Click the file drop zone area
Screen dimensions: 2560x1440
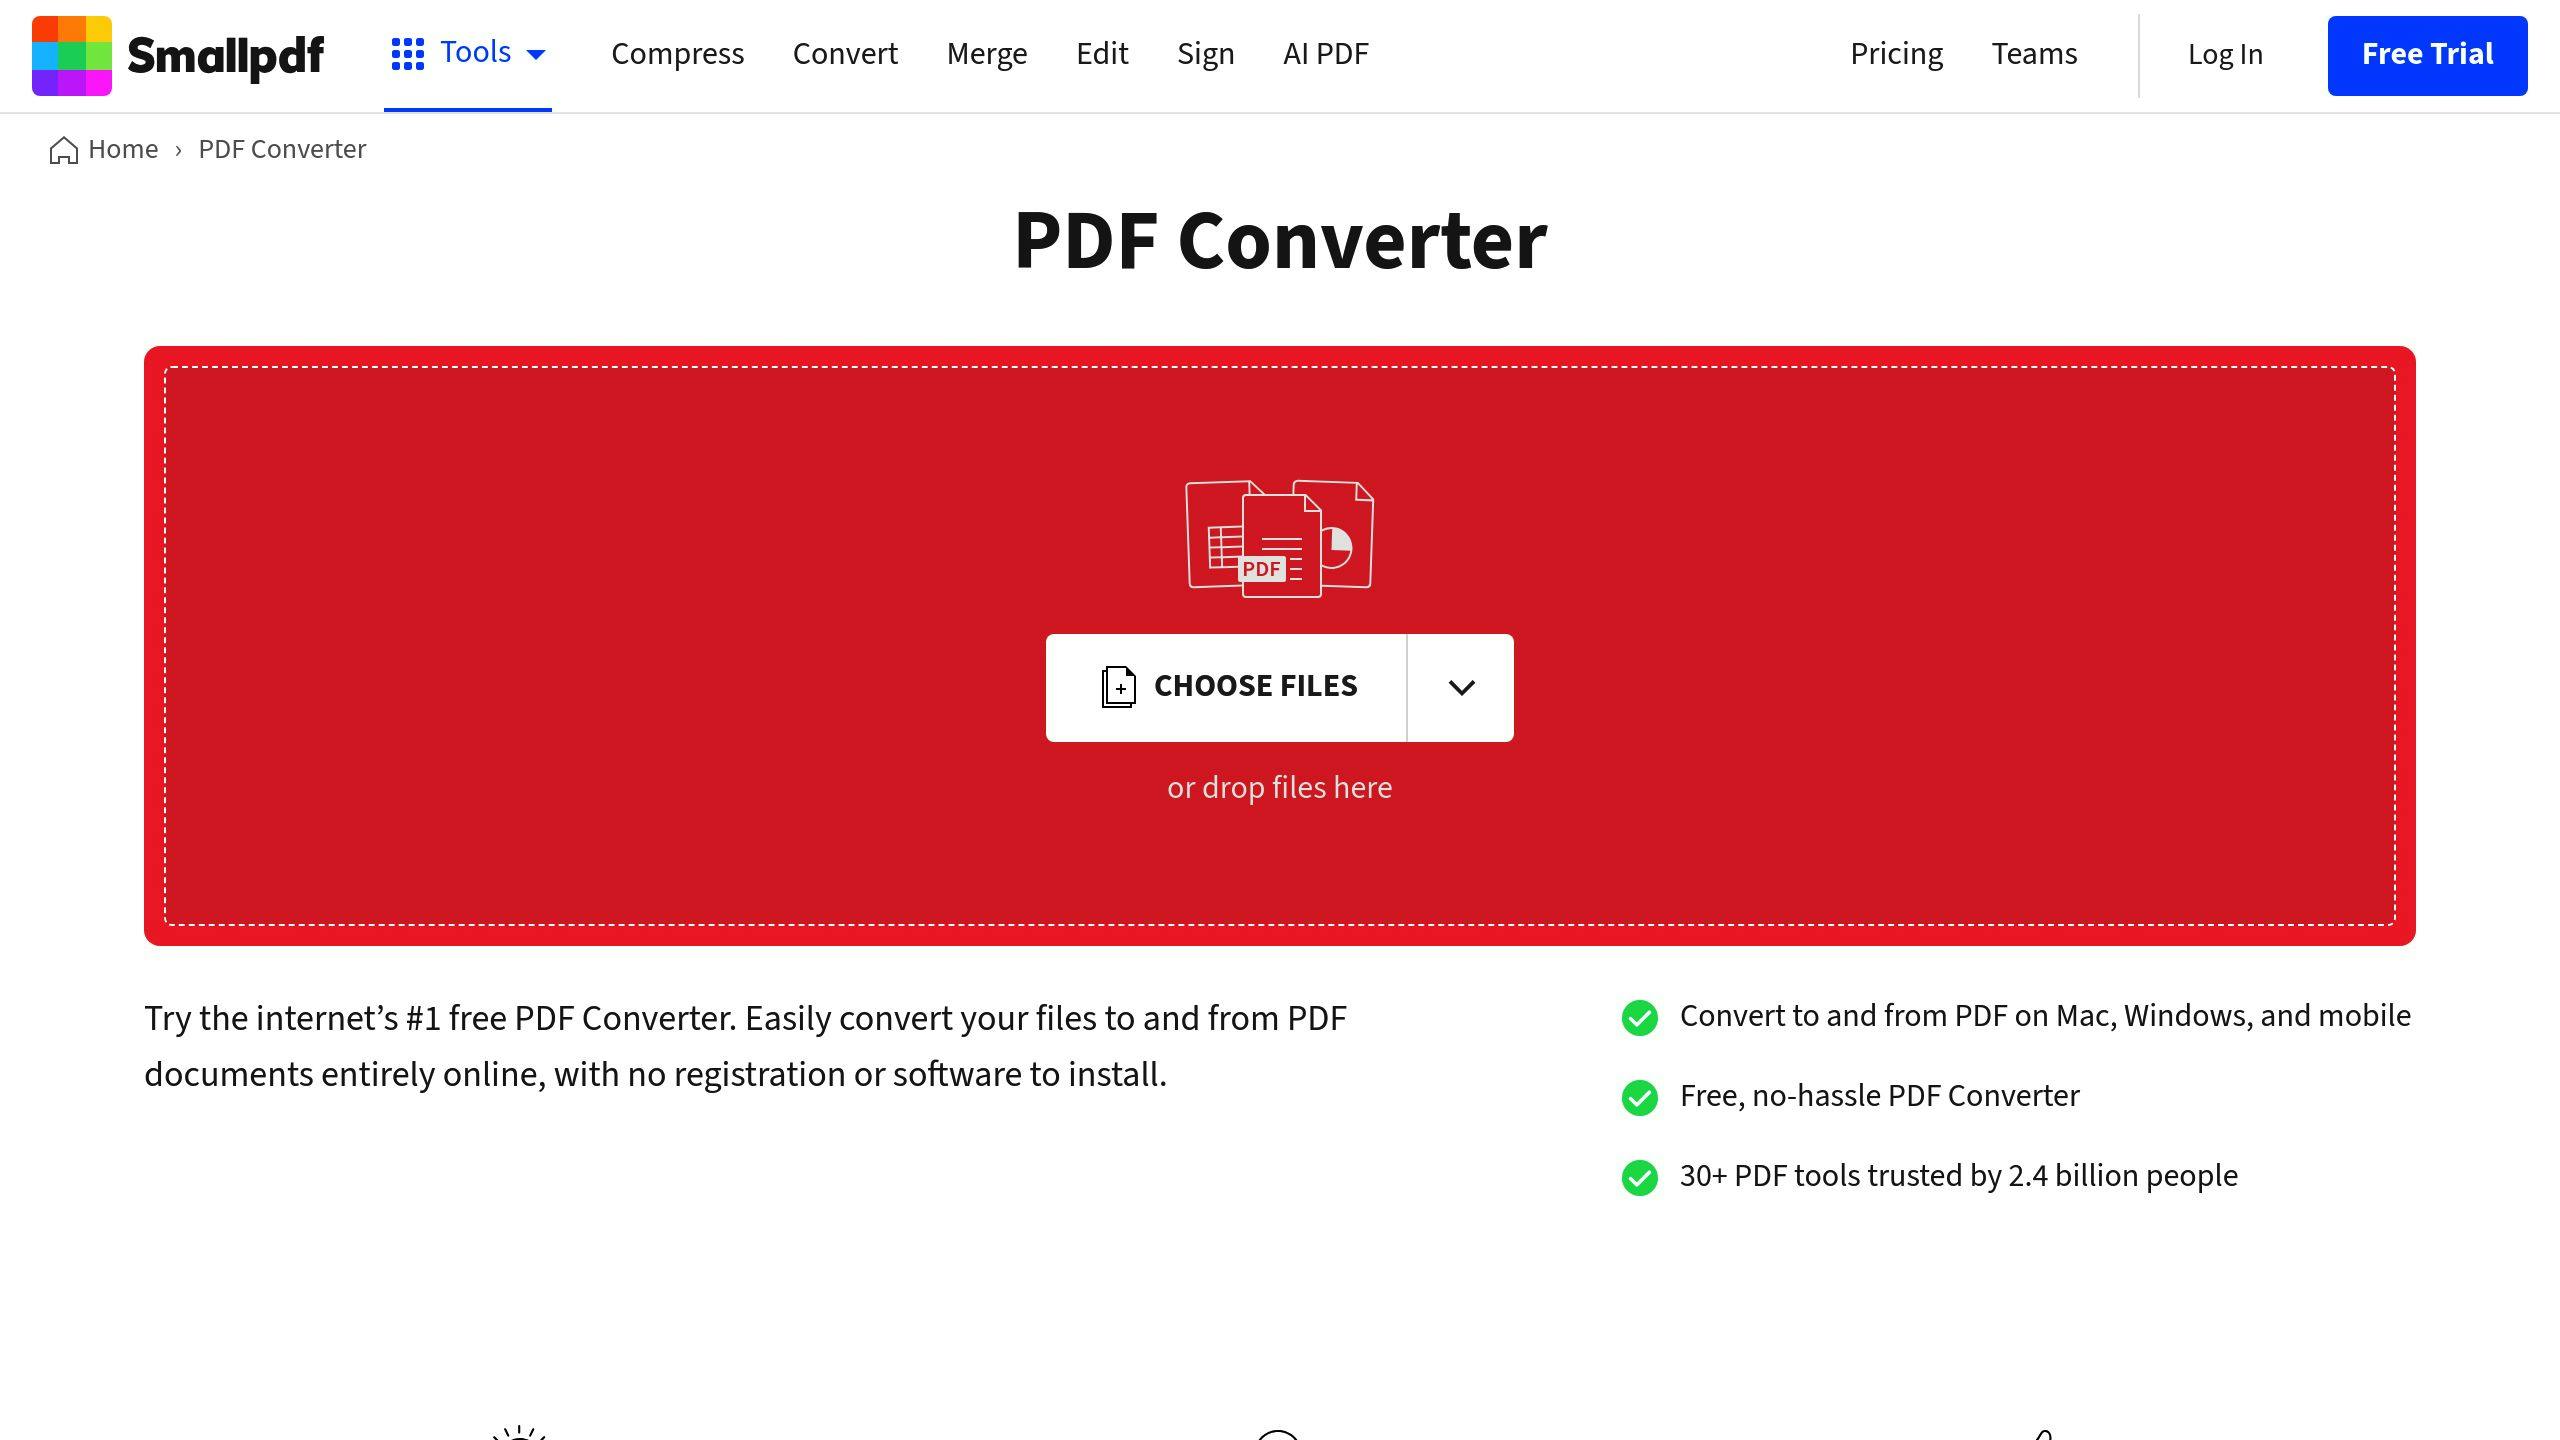pyautogui.click(x=1278, y=645)
